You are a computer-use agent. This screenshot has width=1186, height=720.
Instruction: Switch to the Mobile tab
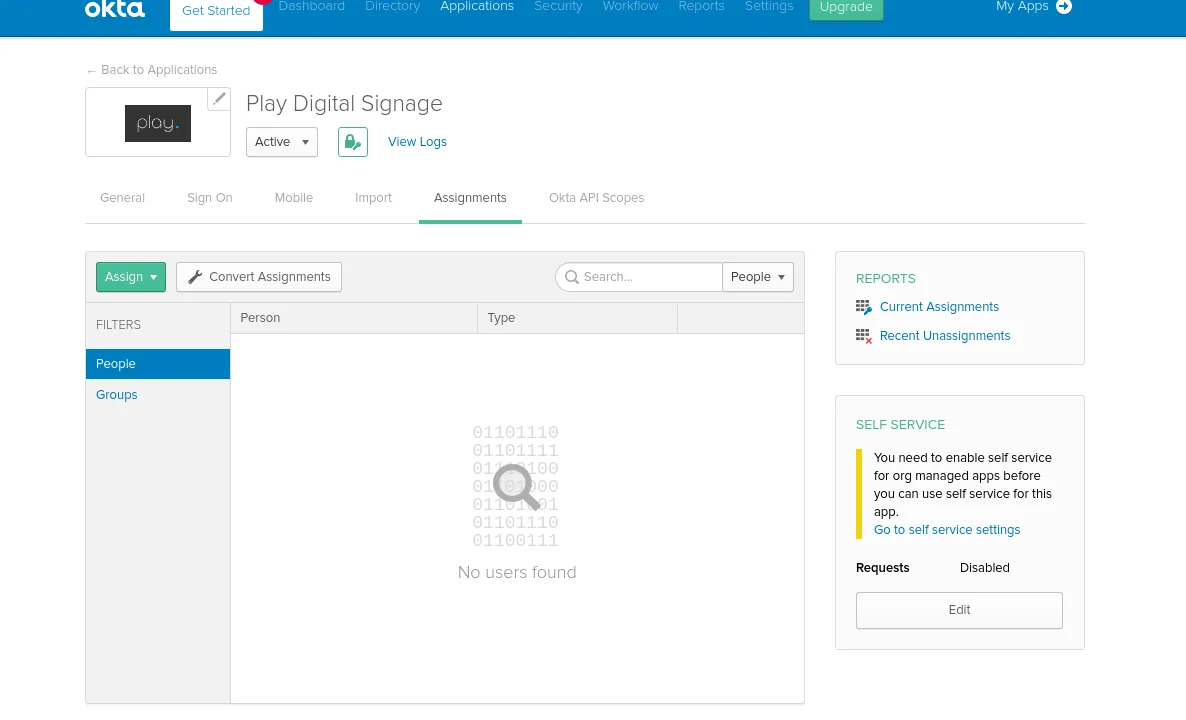point(293,197)
